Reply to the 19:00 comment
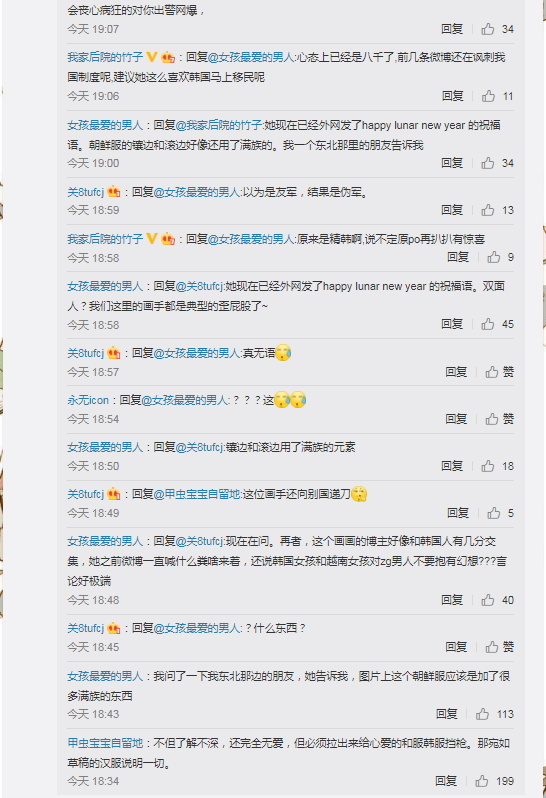Viewport: 546px width, 798px height. coord(452,163)
